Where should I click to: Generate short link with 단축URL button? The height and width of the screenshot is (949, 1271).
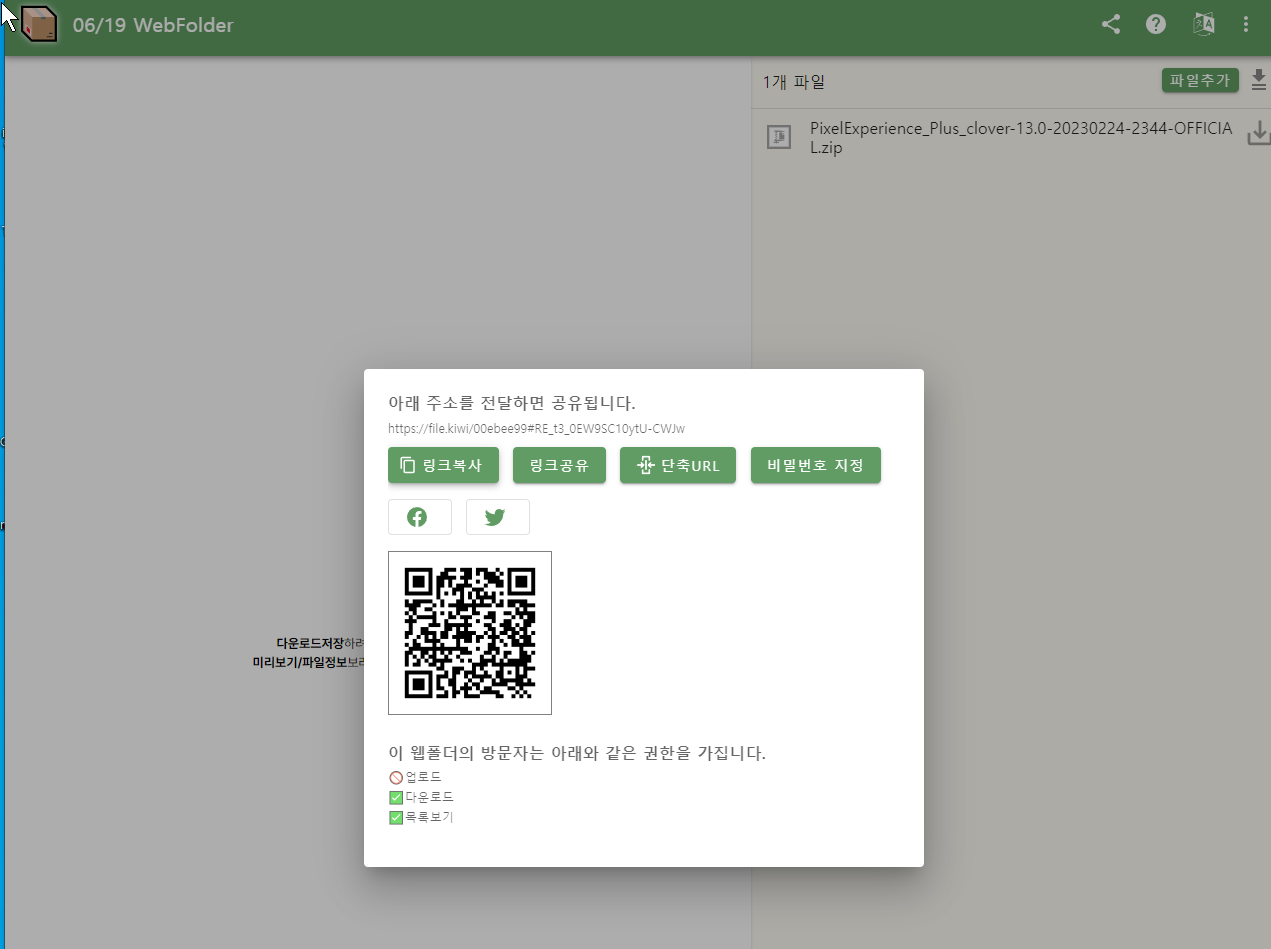[x=678, y=465]
